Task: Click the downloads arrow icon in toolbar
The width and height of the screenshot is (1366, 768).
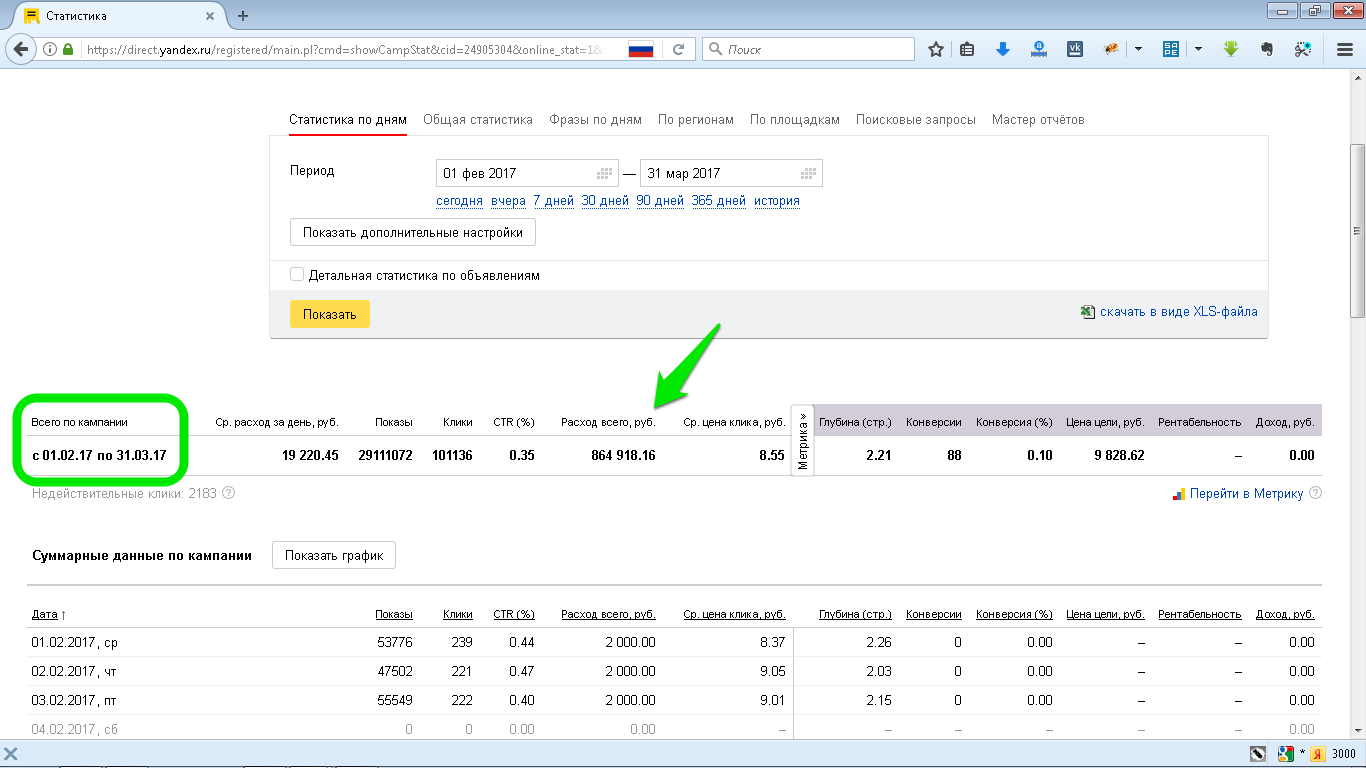Action: point(1003,49)
